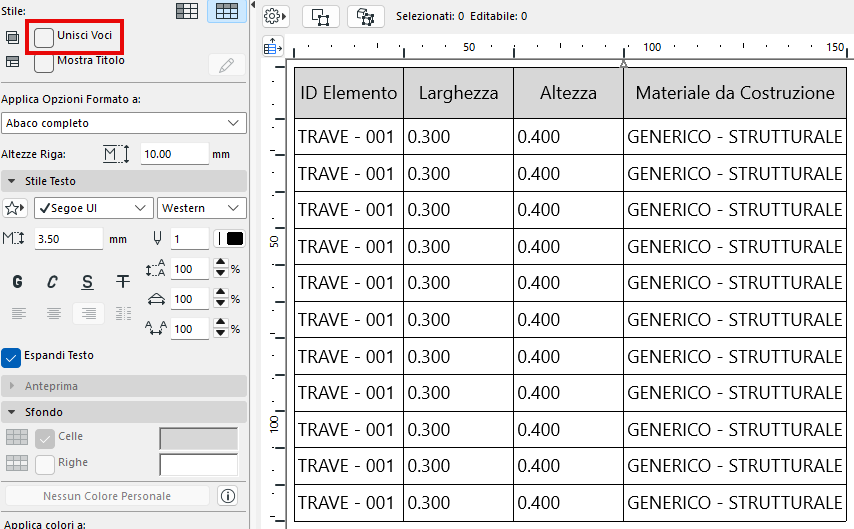Open the info icon beside Nessun Colore Personale

[228, 496]
